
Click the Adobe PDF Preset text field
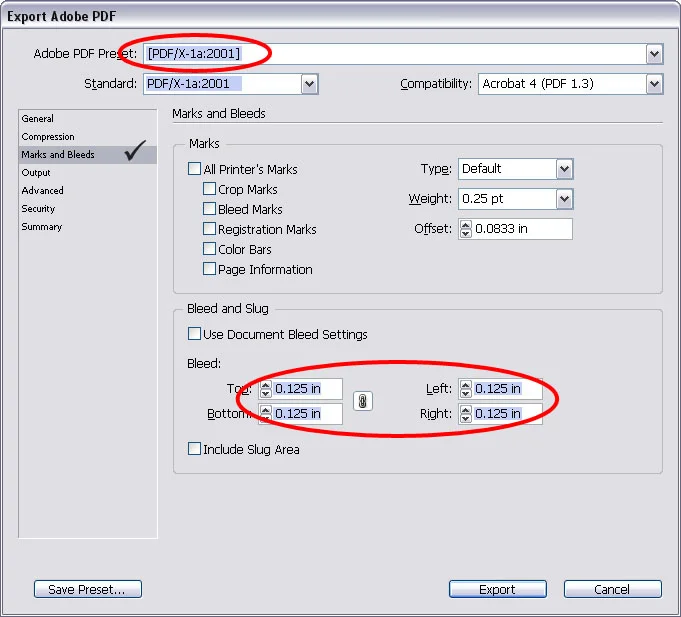[x=394, y=54]
